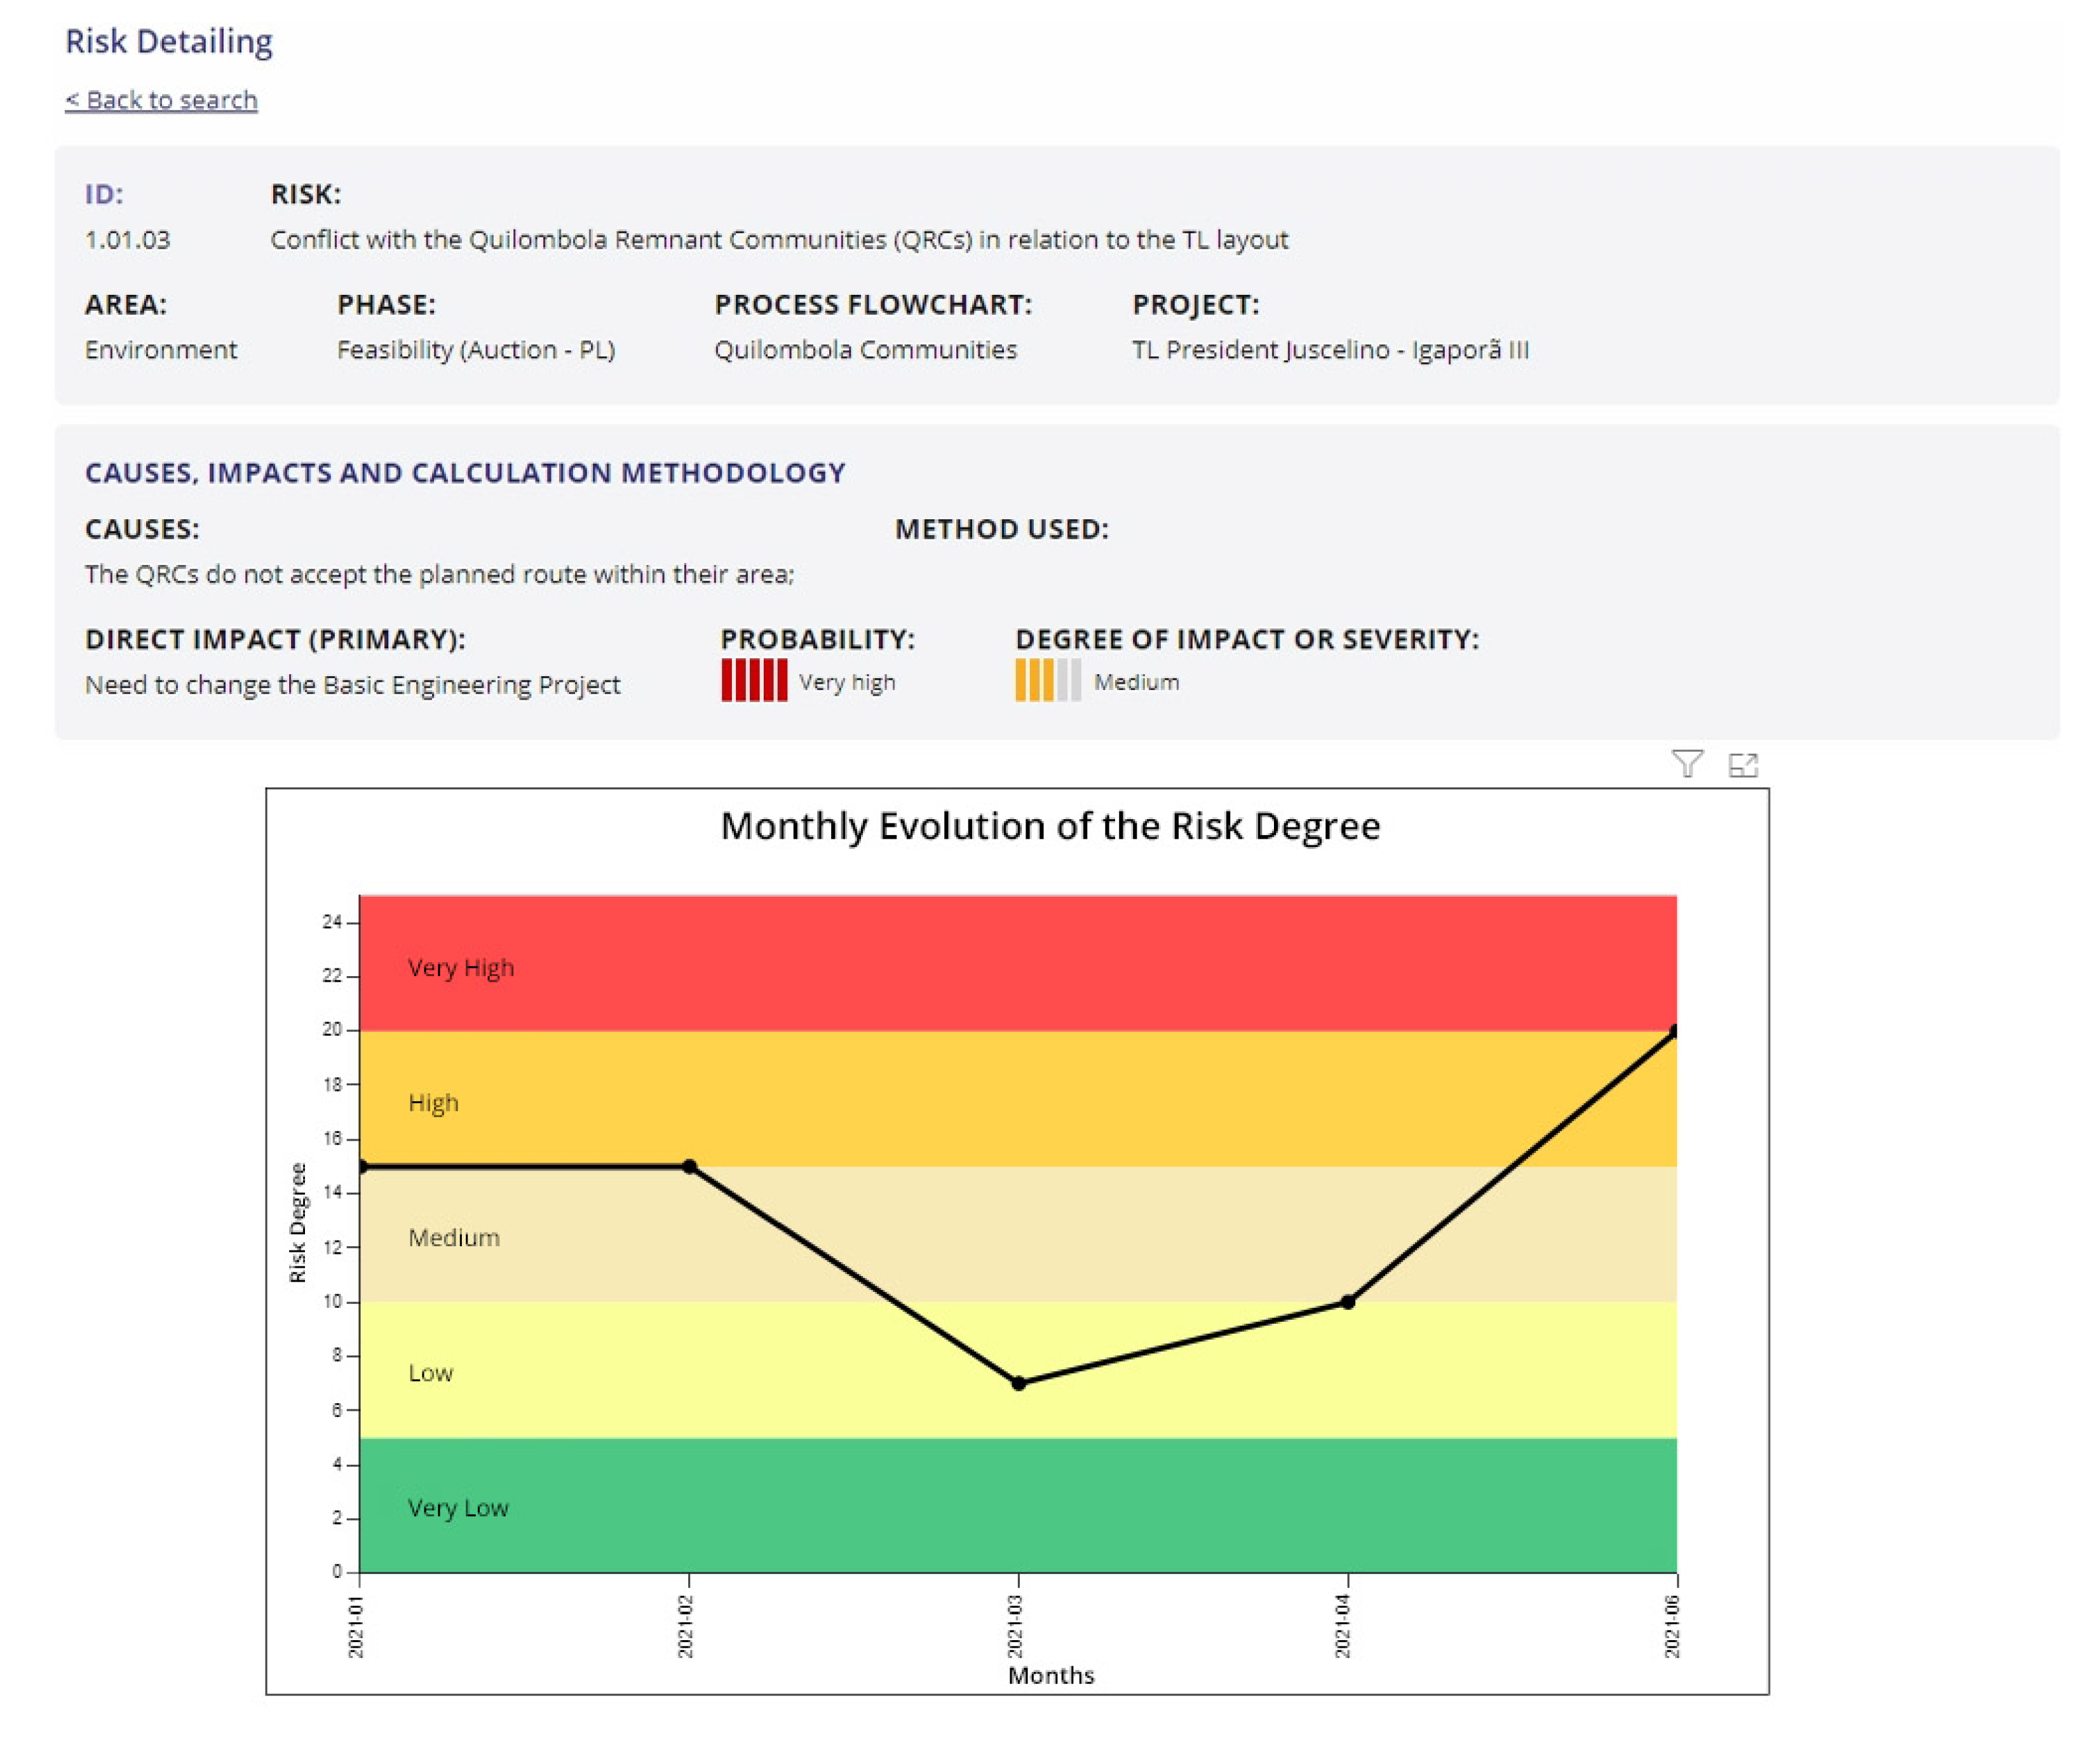Click the 2021-03 lowest data point

pyautogui.click(x=1018, y=1384)
